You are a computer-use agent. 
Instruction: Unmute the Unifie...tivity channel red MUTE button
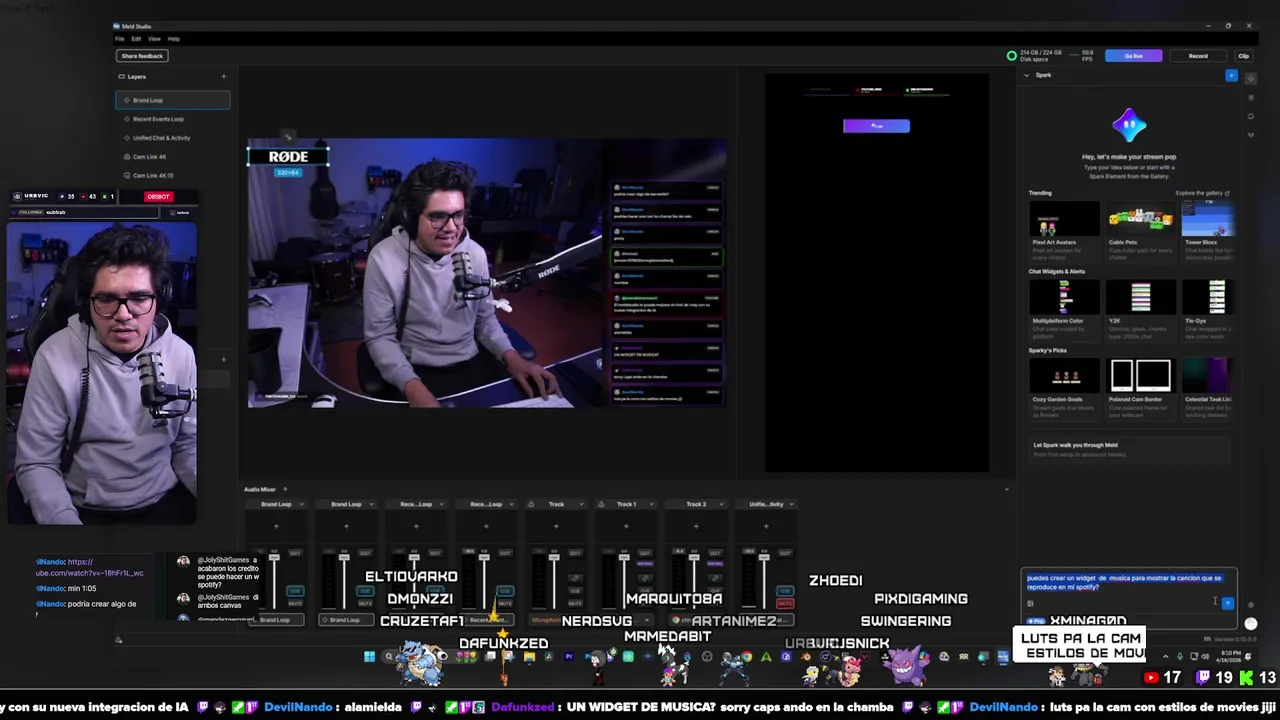pos(785,603)
